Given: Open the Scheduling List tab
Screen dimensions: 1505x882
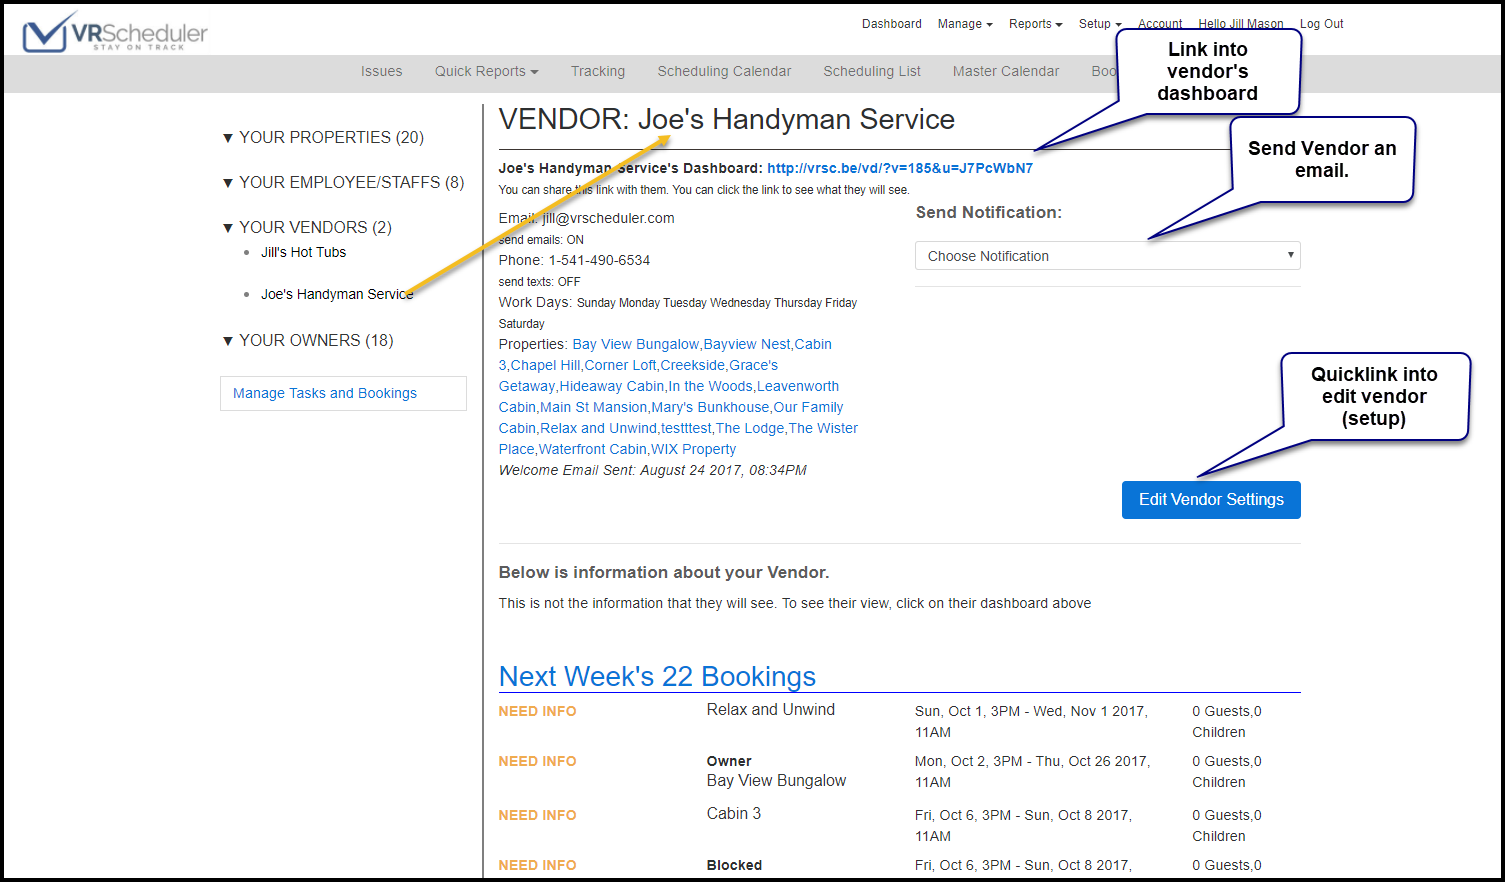Looking at the screenshot, I should [x=872, y=71].
